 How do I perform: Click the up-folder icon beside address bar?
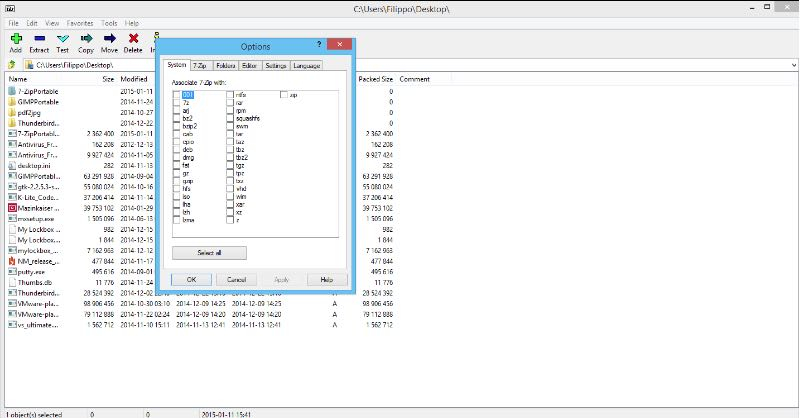coord(11,63)
